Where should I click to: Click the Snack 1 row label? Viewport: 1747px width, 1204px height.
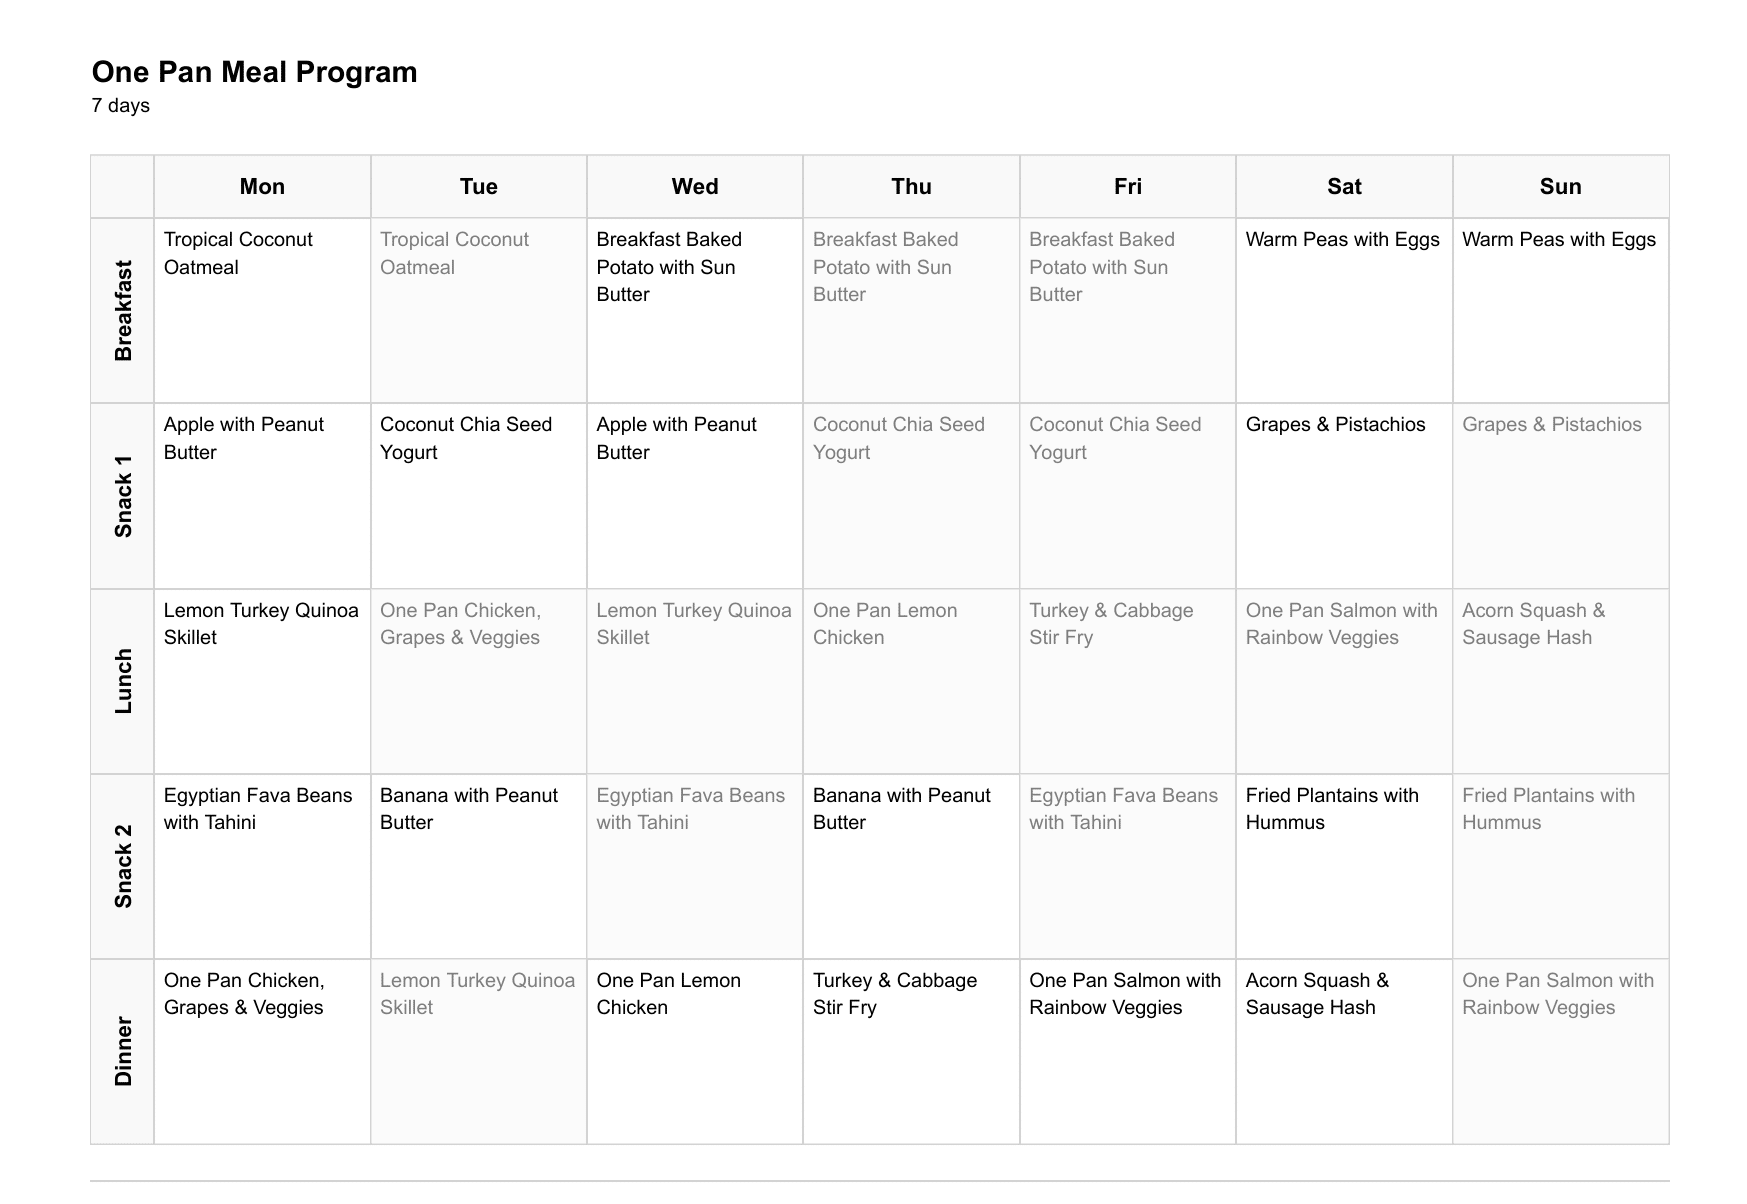coord(123,496)
